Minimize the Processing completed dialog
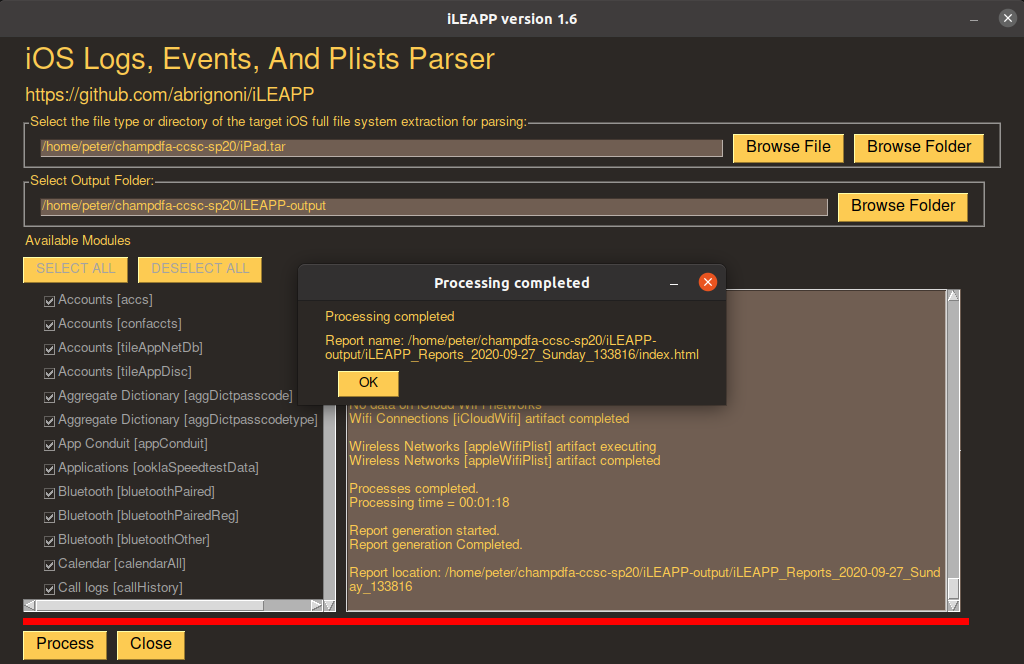Viewport: 1024px width, 664px height. tap(675, 283)
